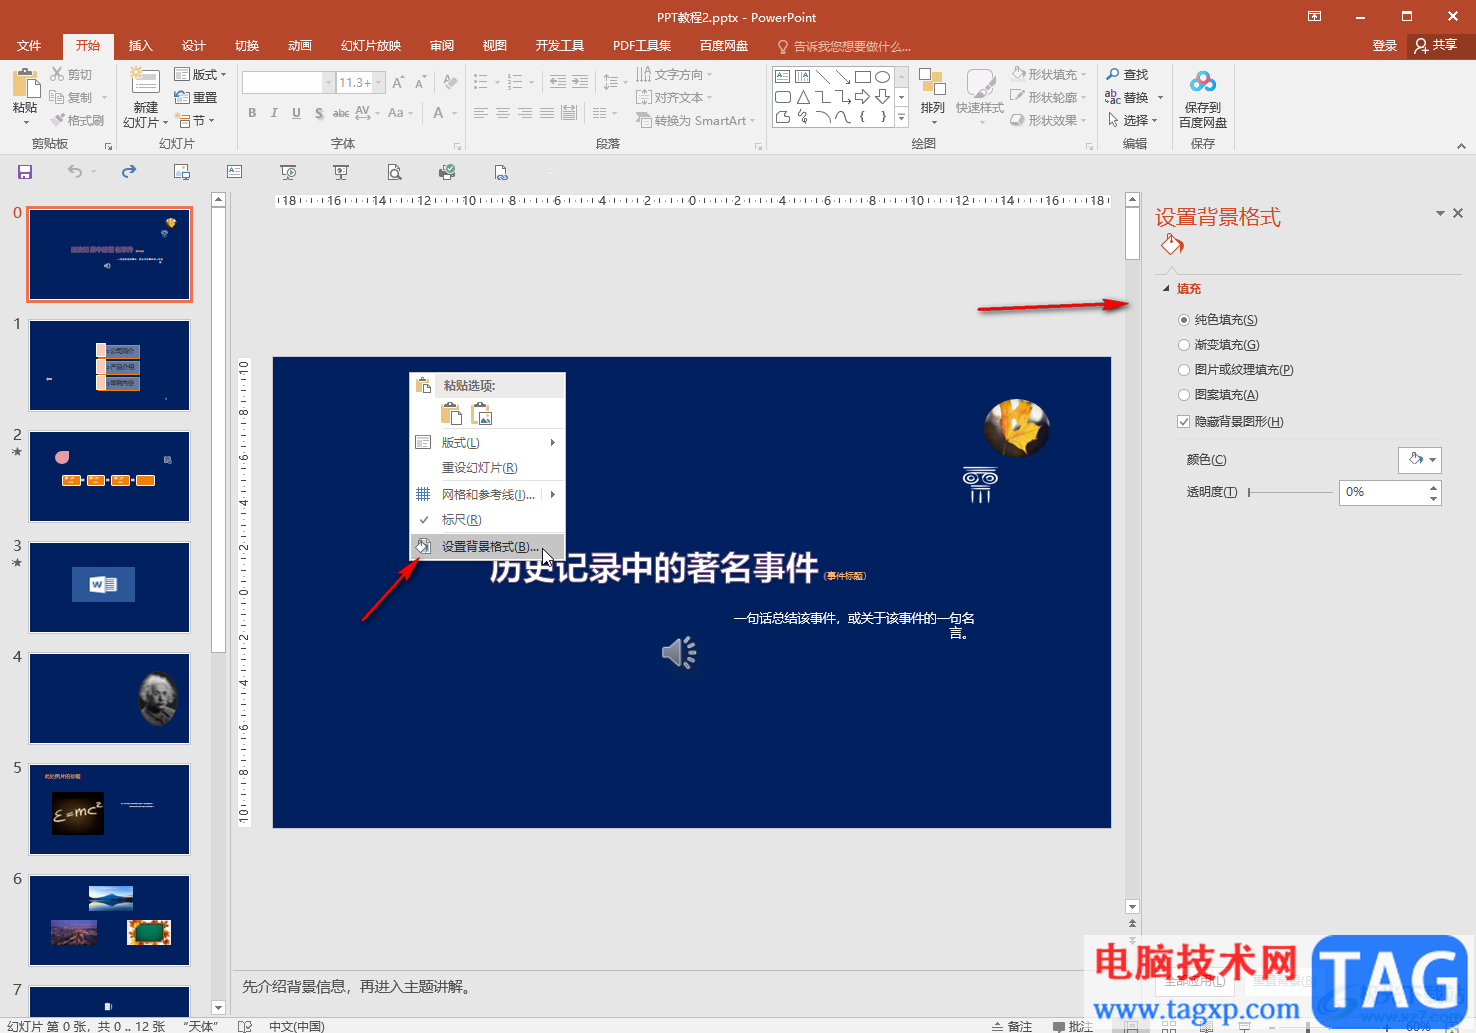This screenshot has width=1476, height=1033.
Task: Open the font size dropdown
Action: pyautogui.click(x=379, y=82)
